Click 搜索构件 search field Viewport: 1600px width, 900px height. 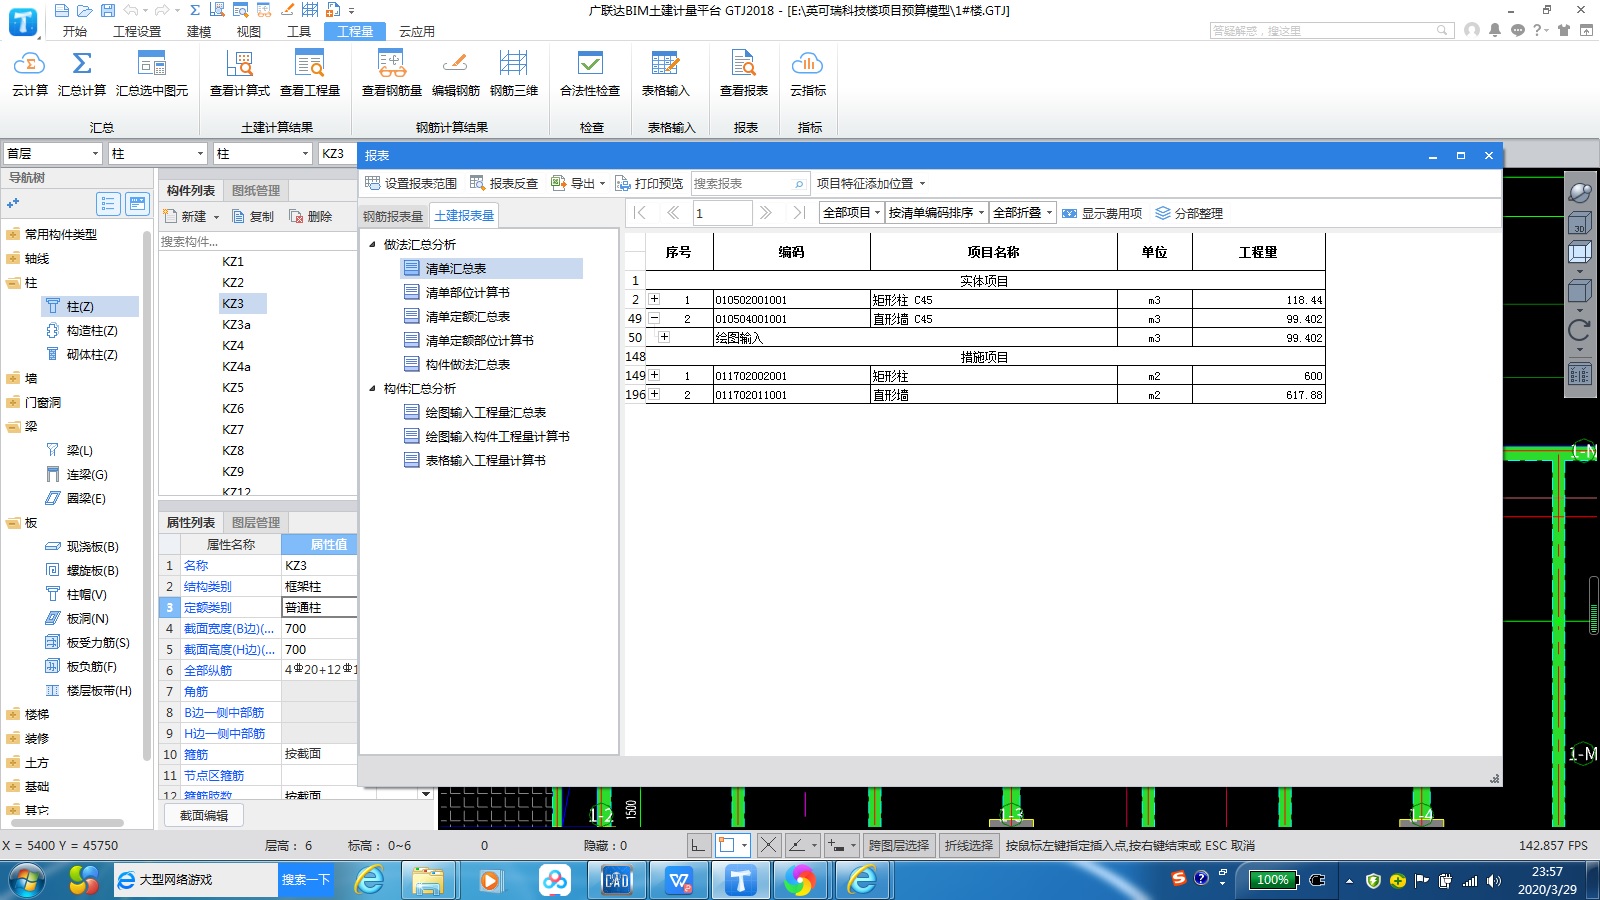pos(258,241)
